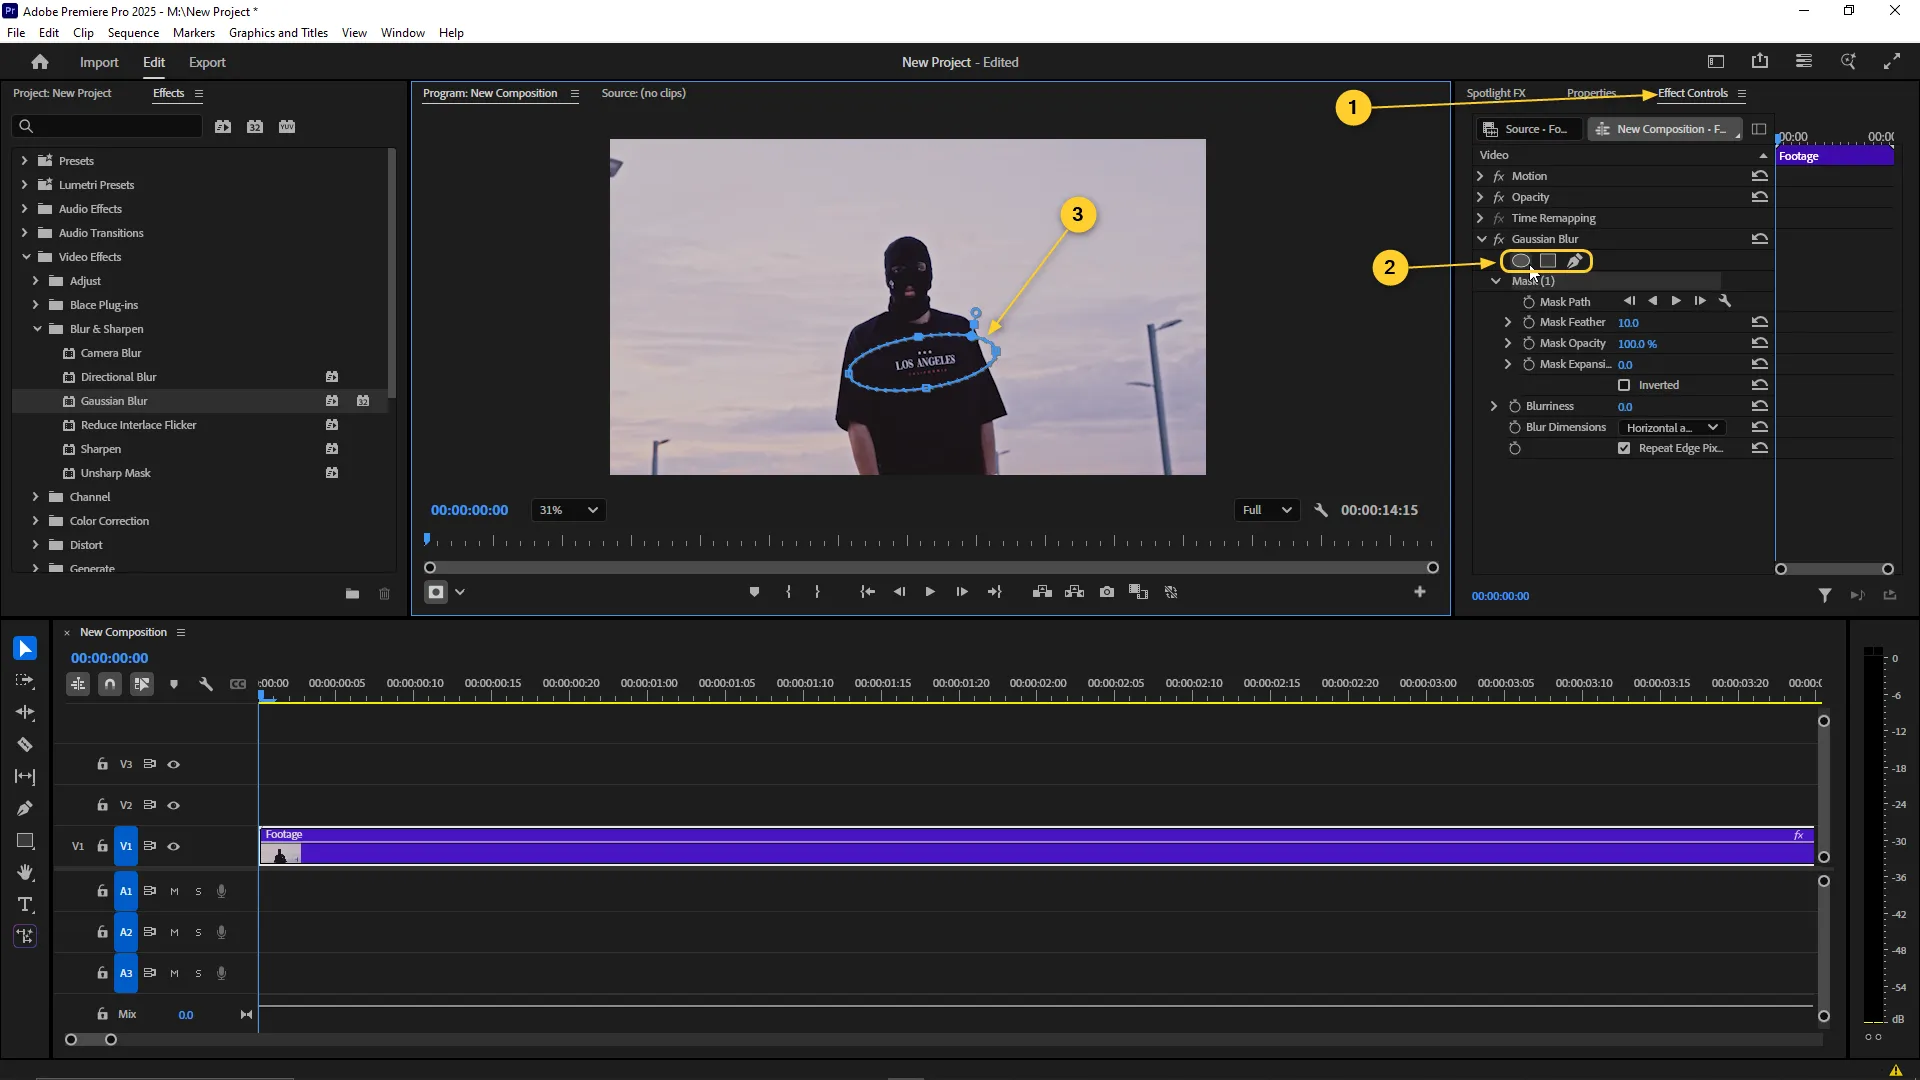The image size is (1920, 1080).
Task: Open the 31% zoom level dropdown
Action: (x=568, y=510)
